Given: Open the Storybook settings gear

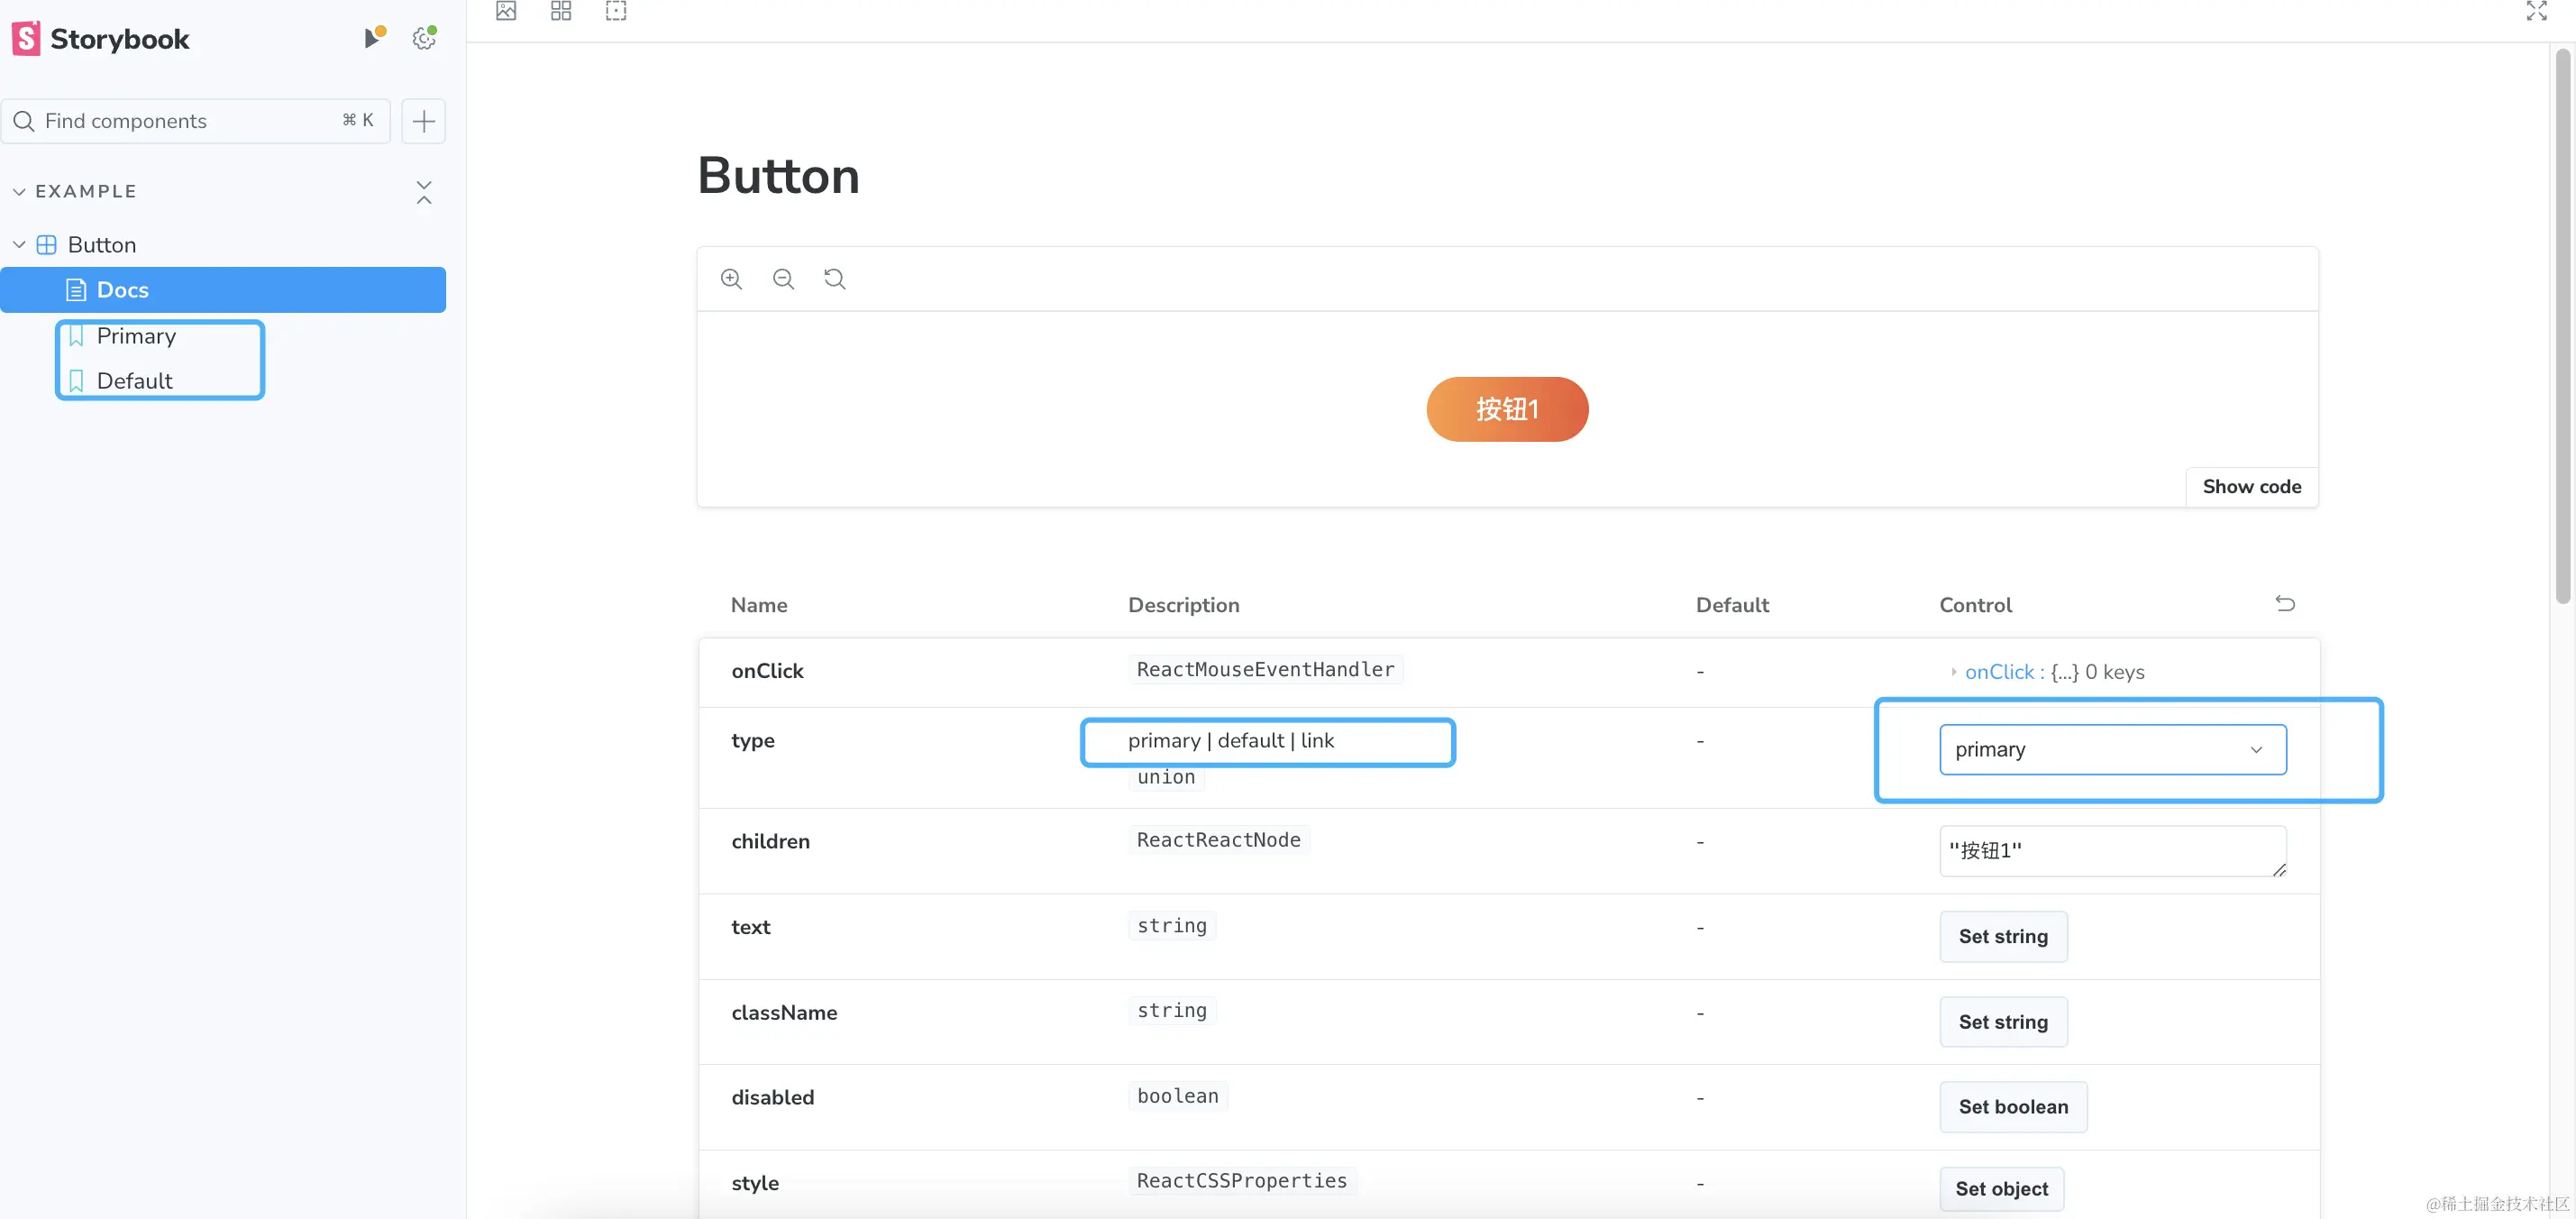Looking at the screenshot, I should pyautogui.click(x=424, y=38).
